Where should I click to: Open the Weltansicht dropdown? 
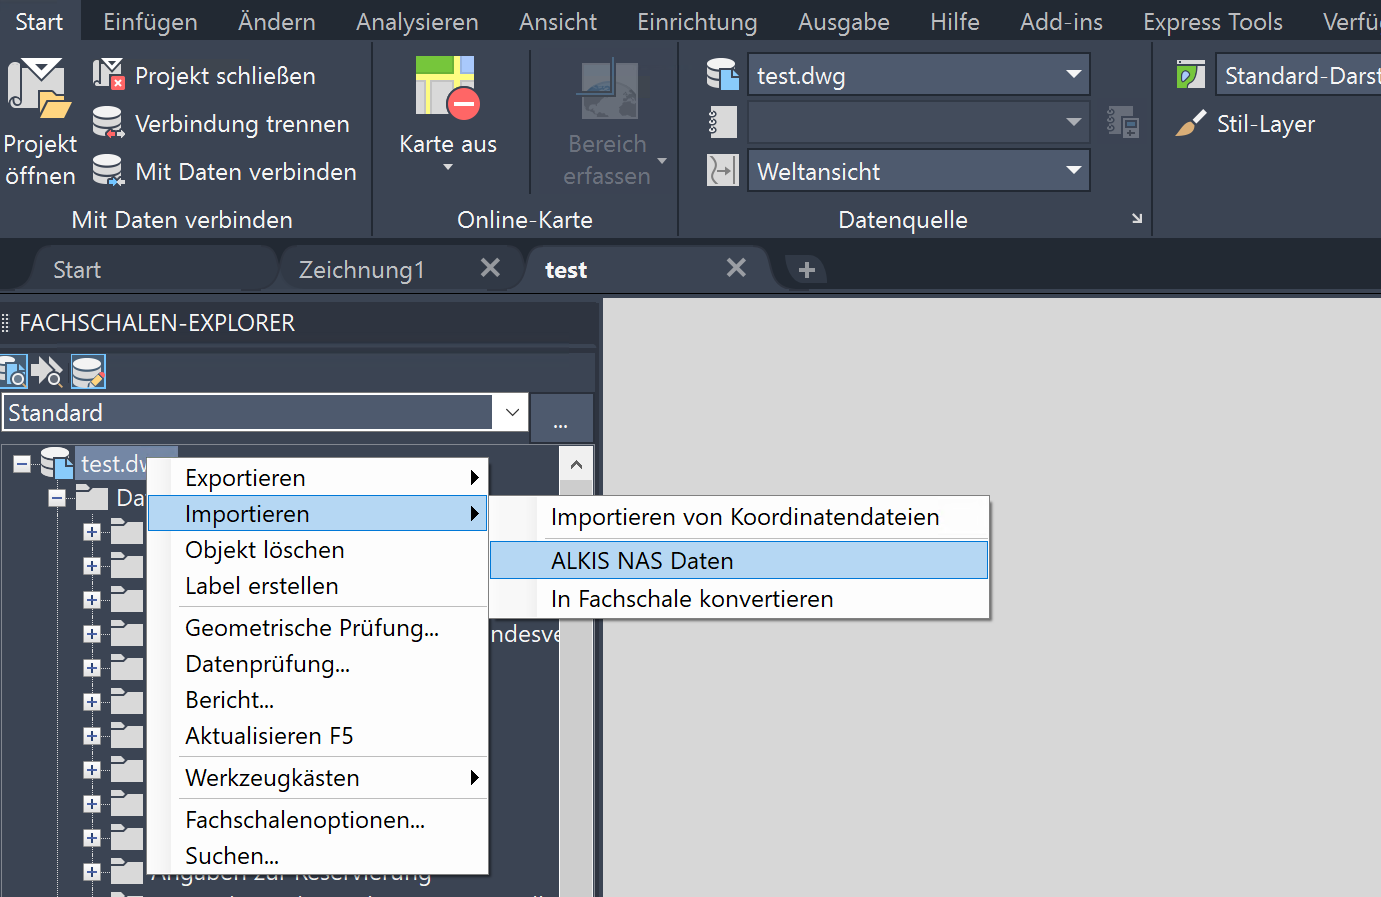(x=1073, y=171)
